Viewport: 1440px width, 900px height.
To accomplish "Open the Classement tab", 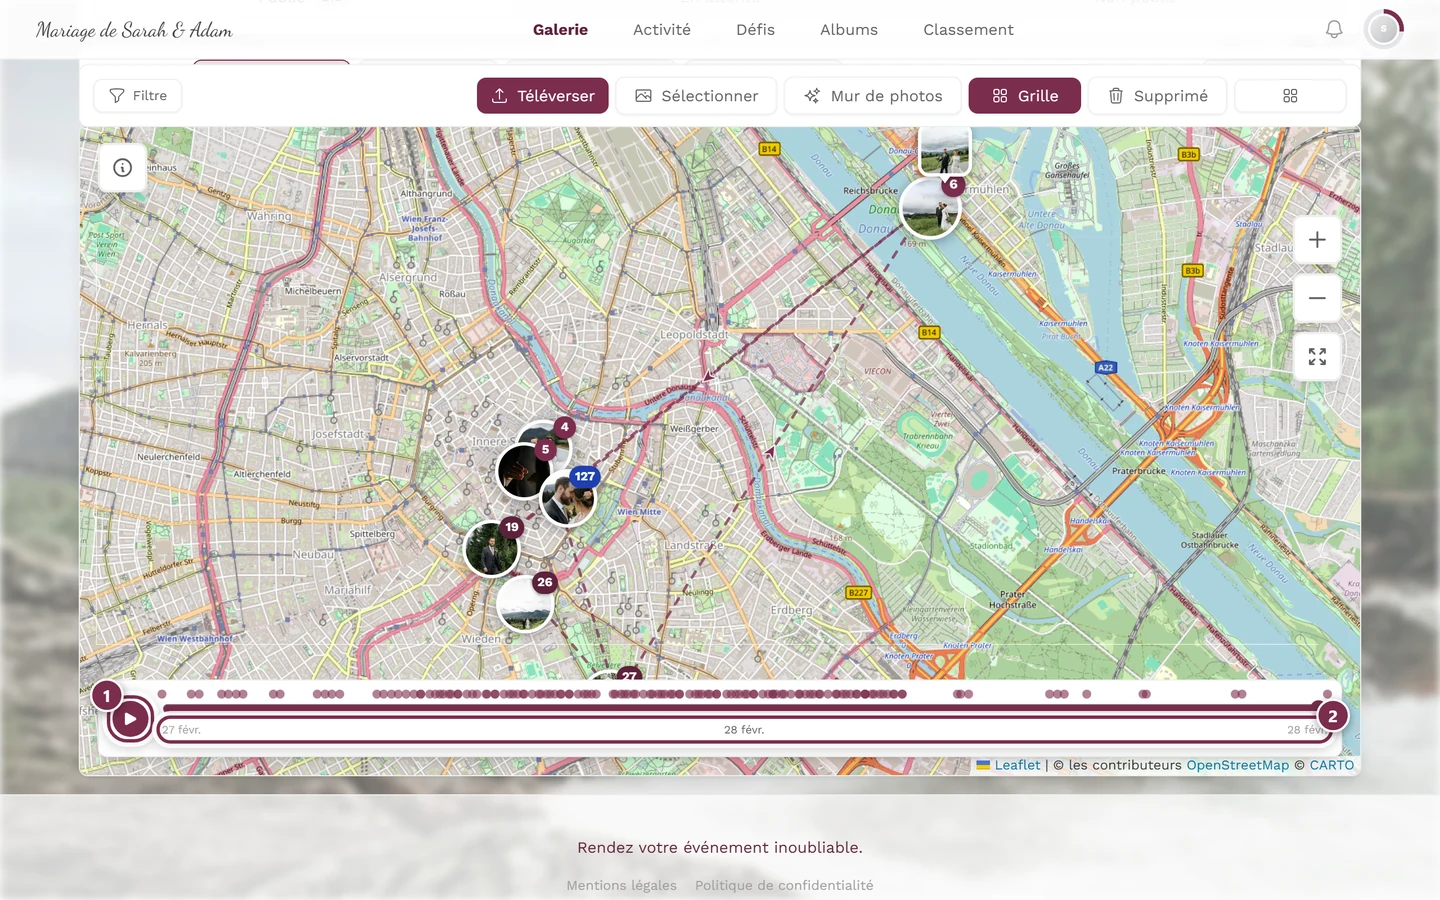I will click(x=968, y=30).
